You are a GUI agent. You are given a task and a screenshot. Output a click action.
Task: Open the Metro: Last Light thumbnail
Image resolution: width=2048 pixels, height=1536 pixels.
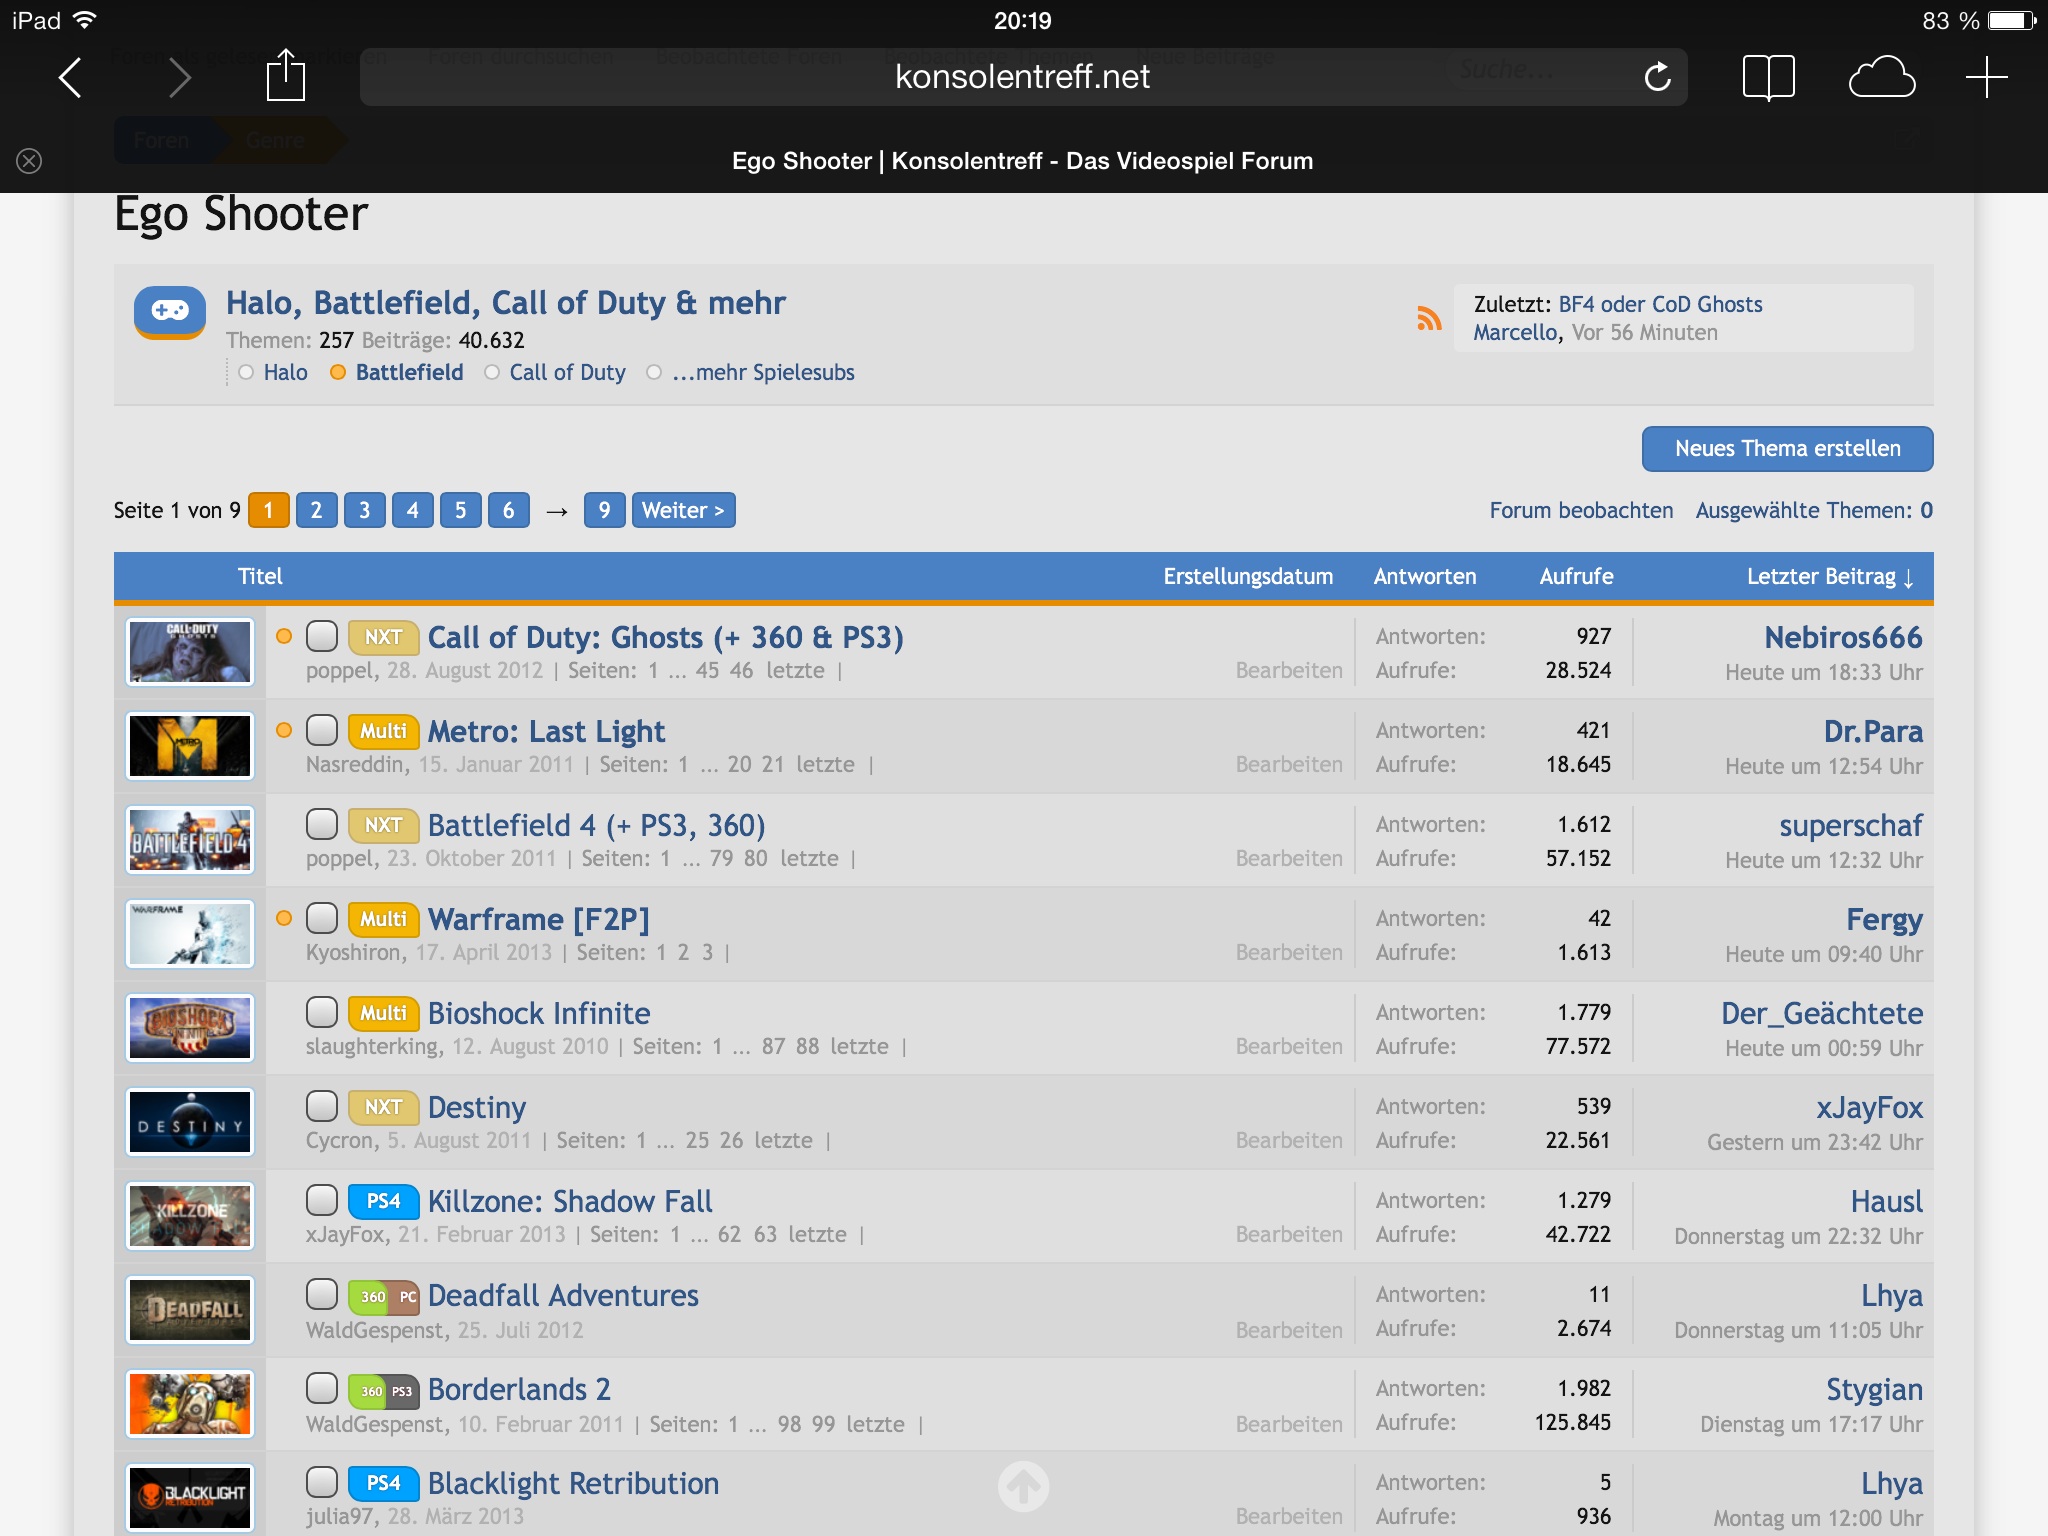(190, 746)
